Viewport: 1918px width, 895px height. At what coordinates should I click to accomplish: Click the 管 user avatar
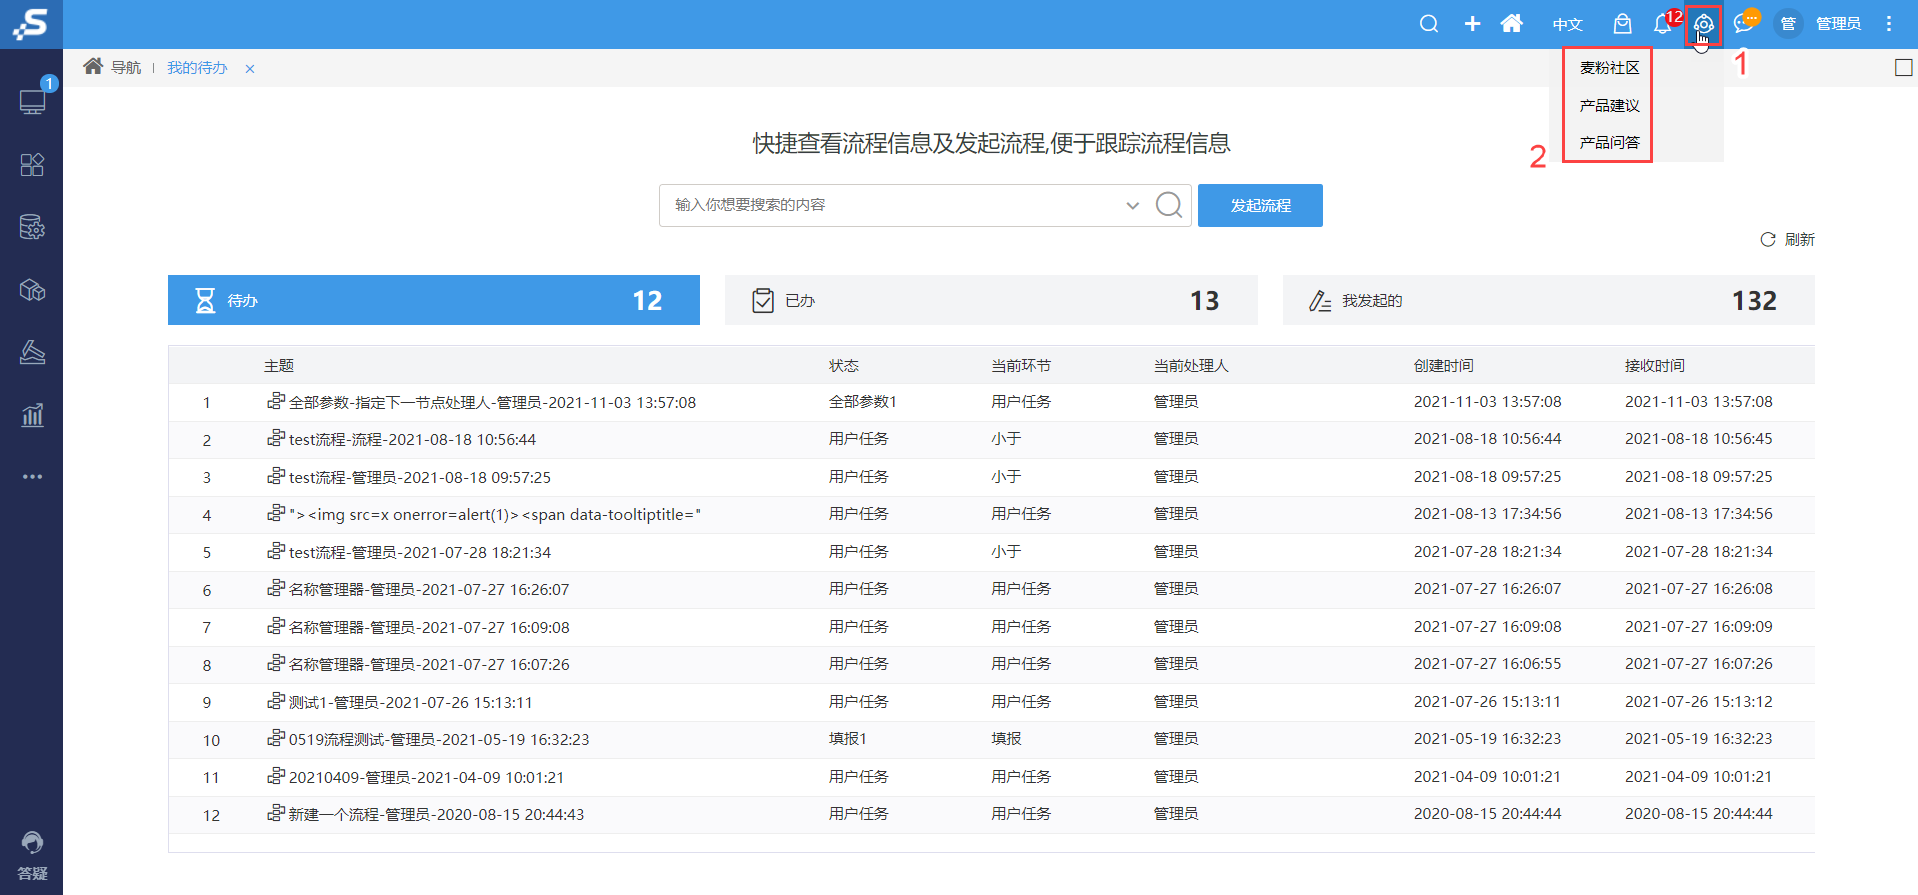point(1789,24)
